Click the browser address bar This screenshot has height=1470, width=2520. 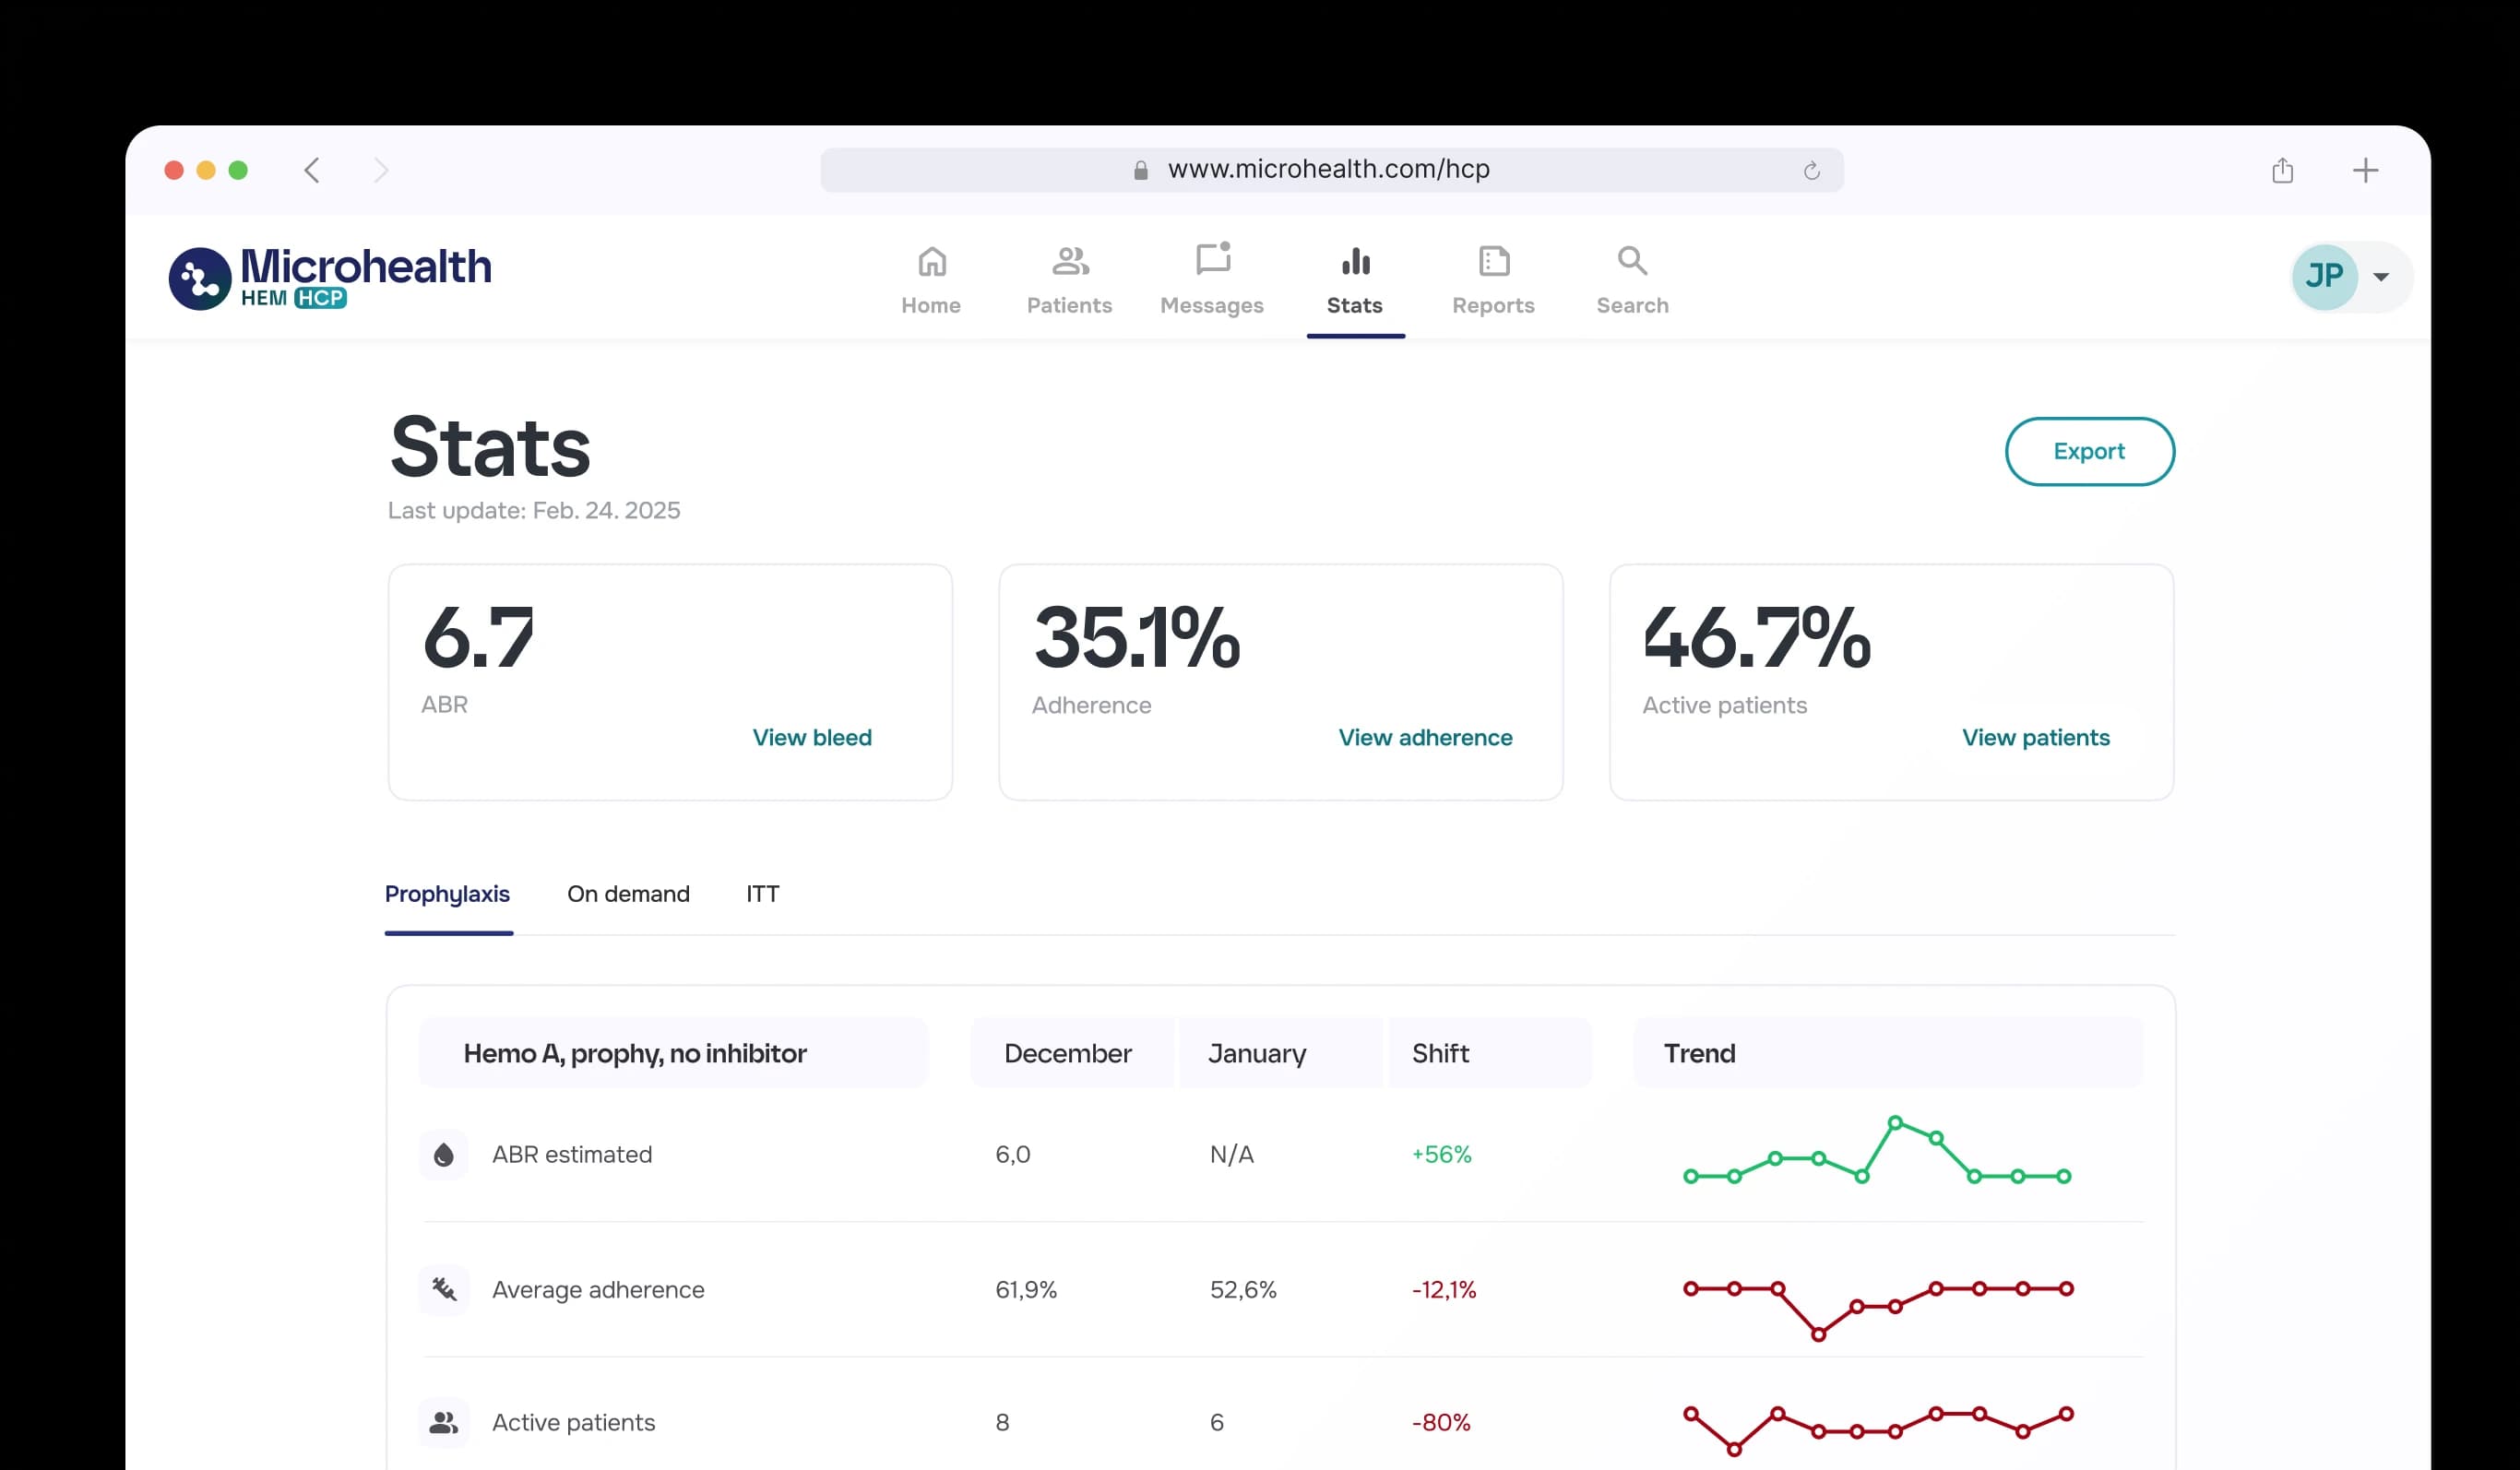pos(1330,169)
